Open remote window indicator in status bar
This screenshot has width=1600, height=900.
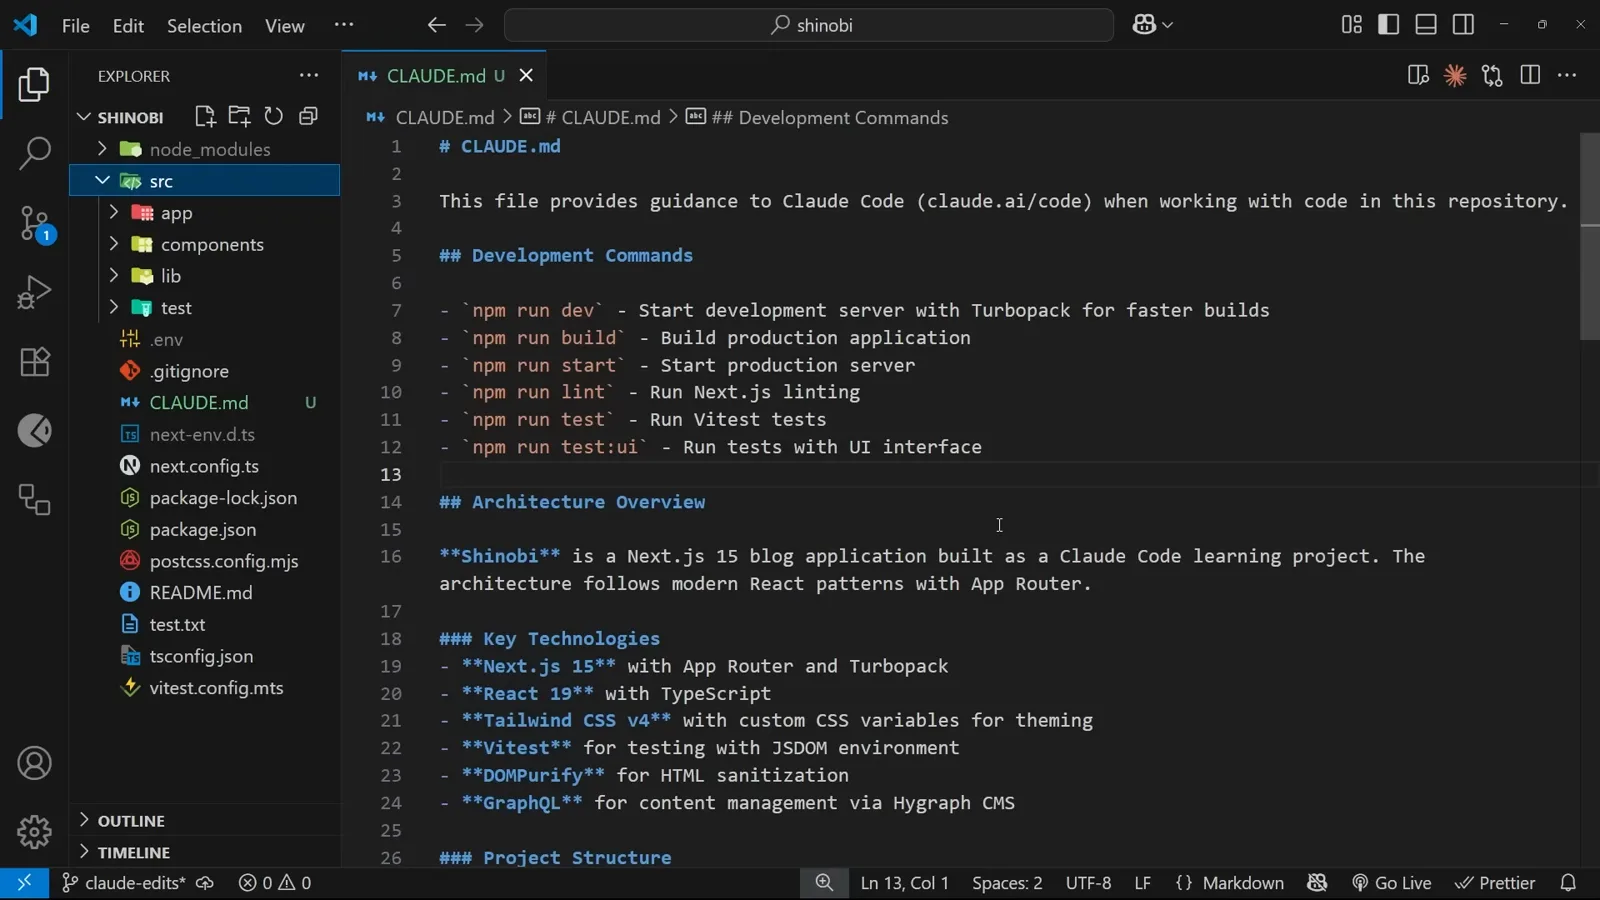tap(24, 883)
